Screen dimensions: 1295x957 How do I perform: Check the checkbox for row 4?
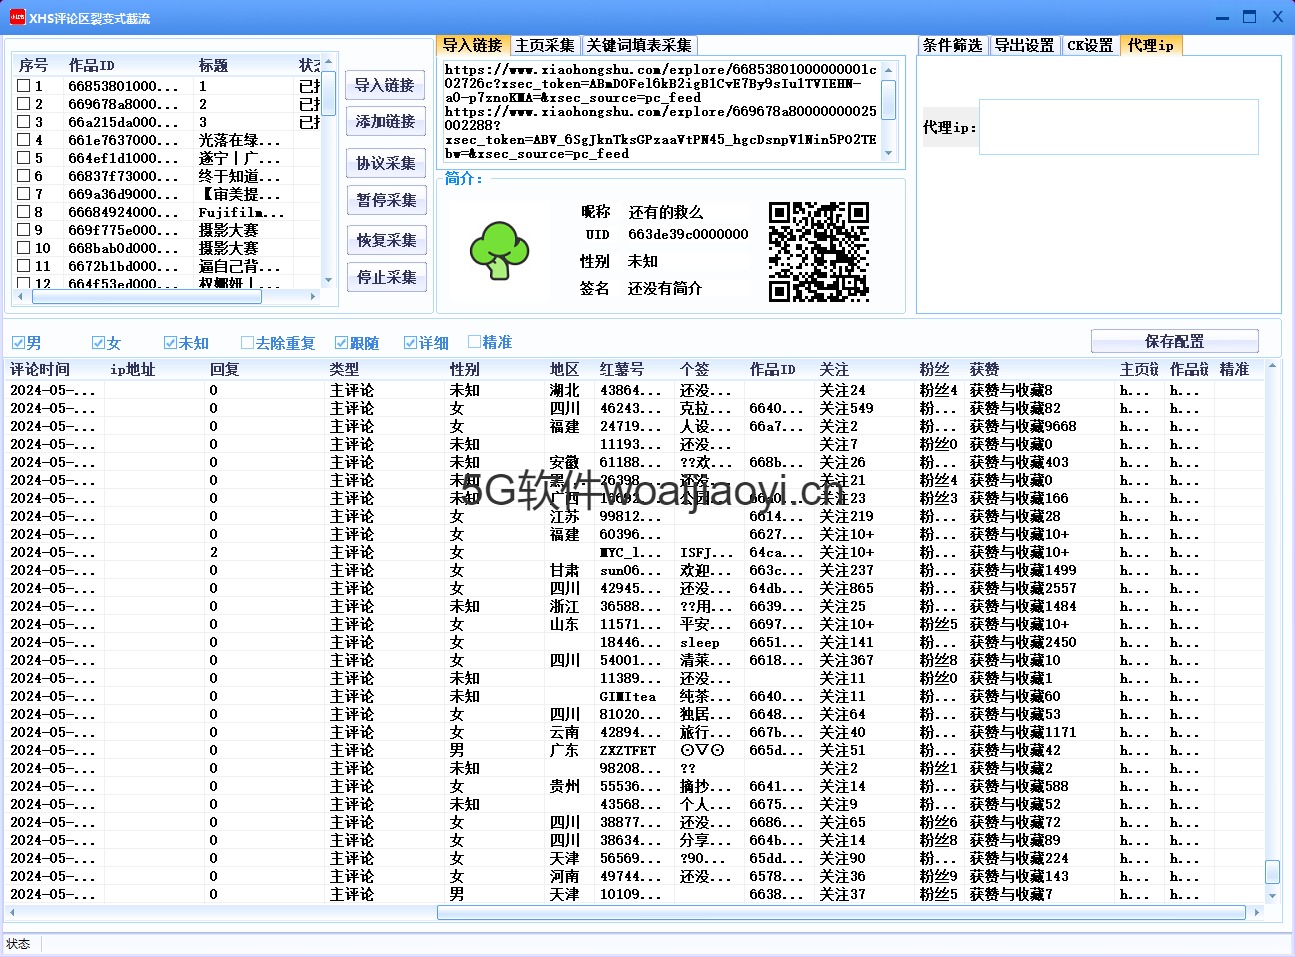pyautogui.click(x=24, y=140)
